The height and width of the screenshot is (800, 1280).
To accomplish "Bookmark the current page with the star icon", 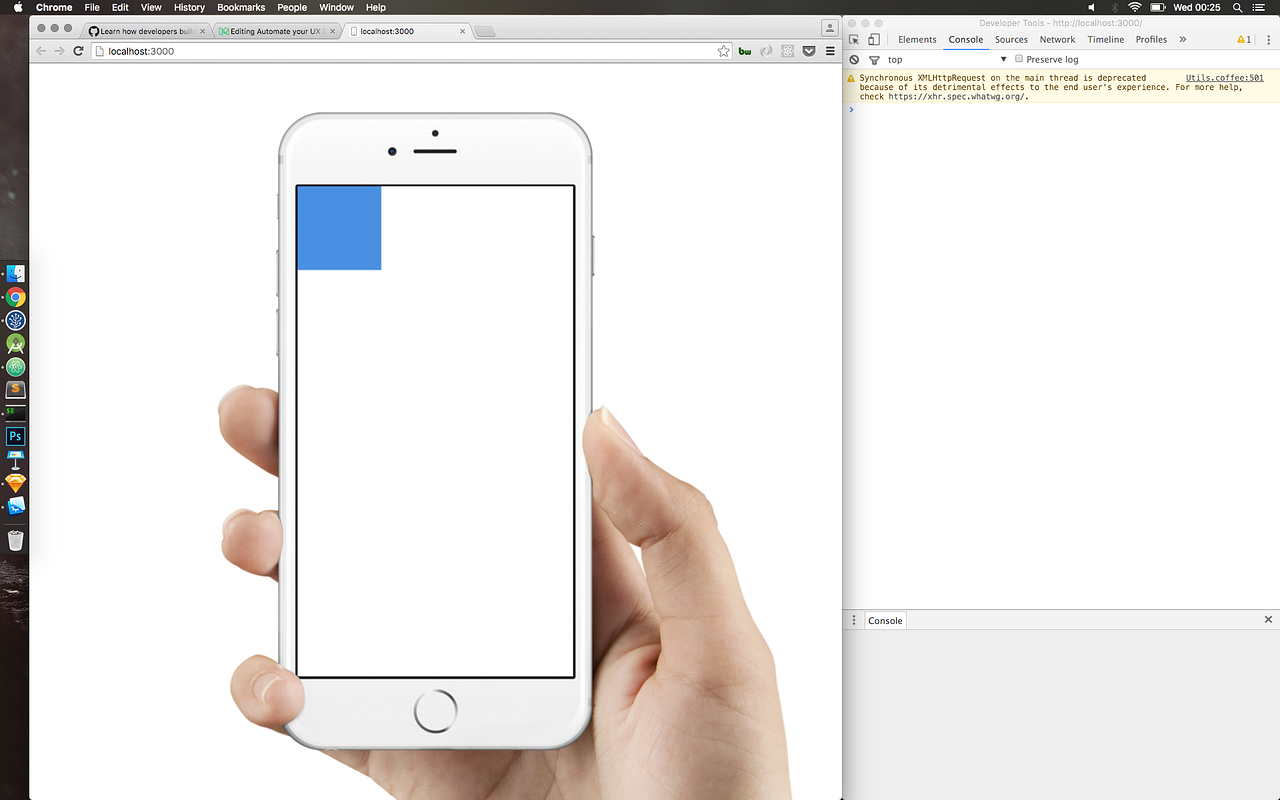I will pos(723,51).
